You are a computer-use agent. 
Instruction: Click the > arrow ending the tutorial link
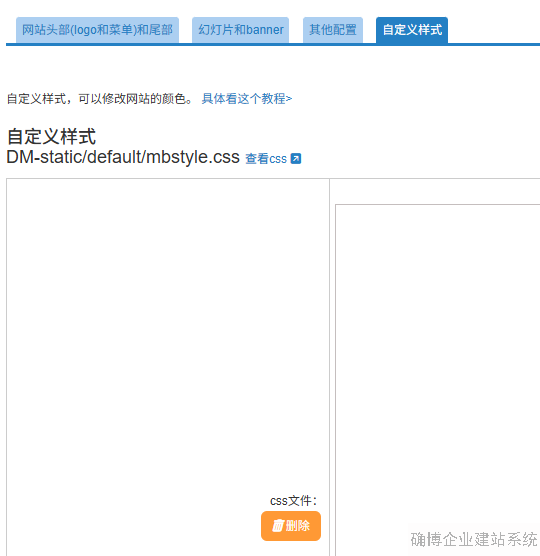coord(289,99)
